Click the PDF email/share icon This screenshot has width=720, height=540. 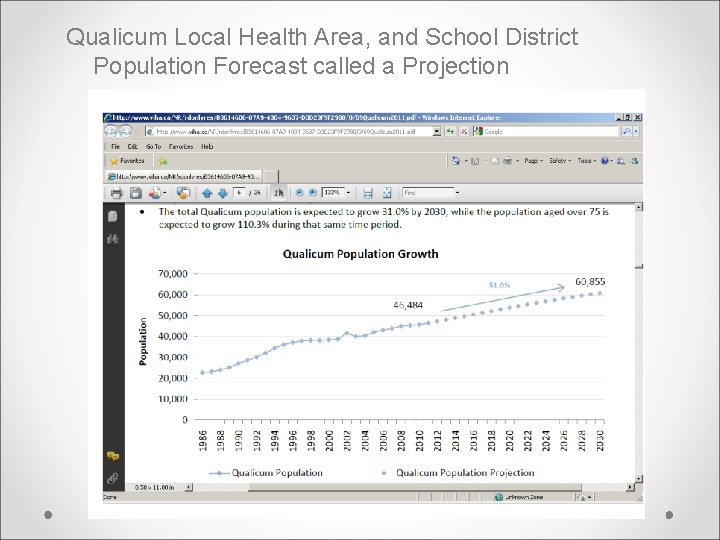point(155,193)
